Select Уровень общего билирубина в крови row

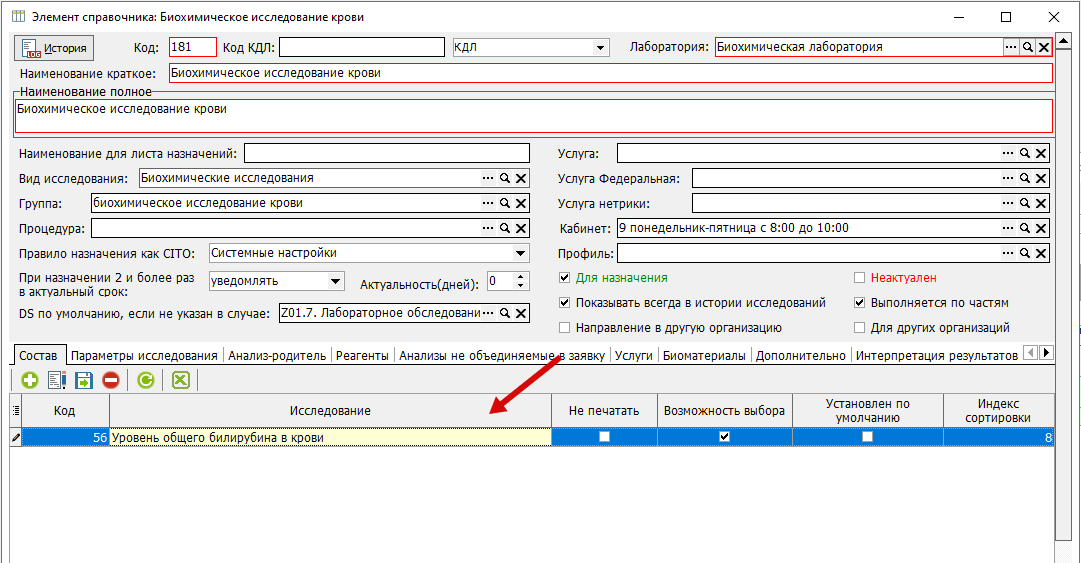(532, 437)
